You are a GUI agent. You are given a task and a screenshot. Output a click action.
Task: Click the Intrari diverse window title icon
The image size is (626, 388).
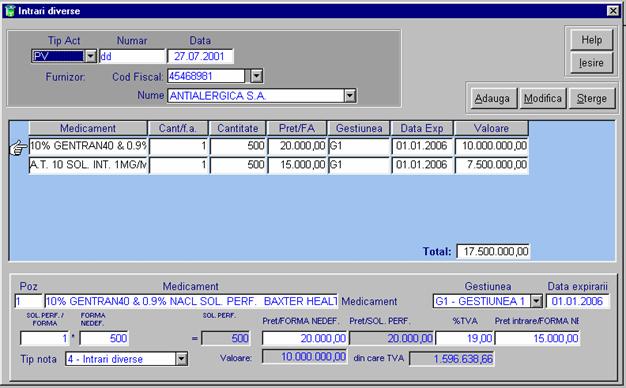[x=10, y=10]
